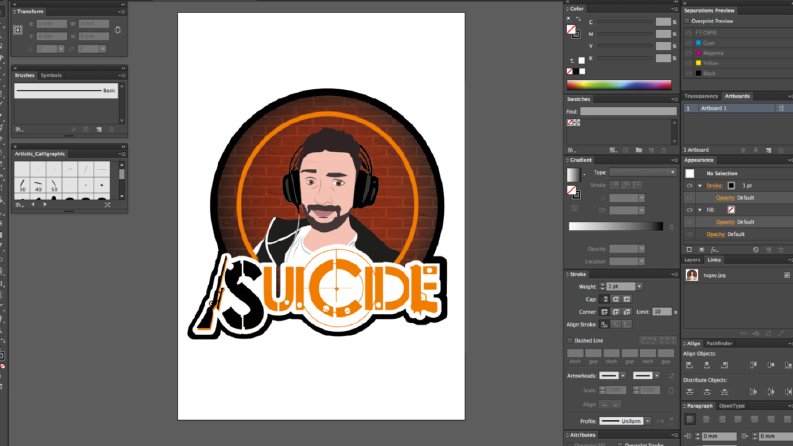Image resolution: width=793 pixels, height=446 pixels.
Task: Switch to the OpenType tab
Action: click(732, 406)
